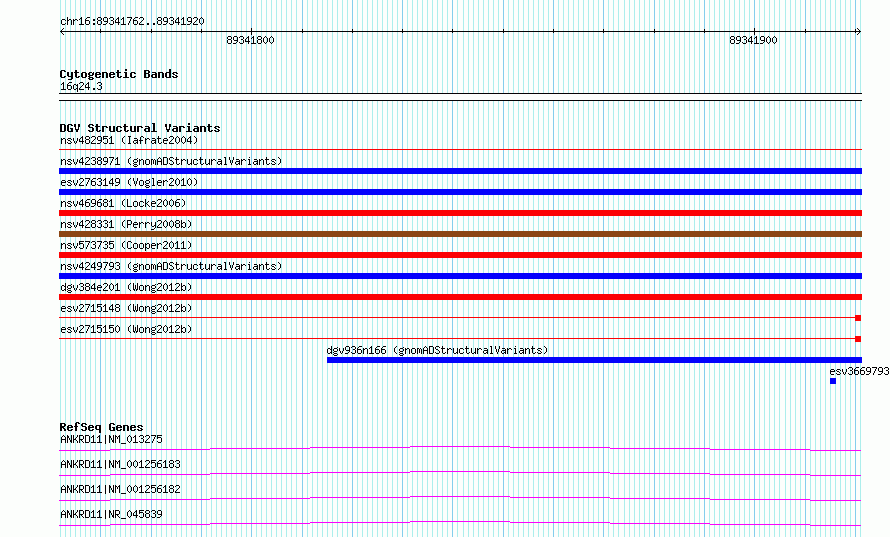The image size is (890, 537).
Task: Click the thin red line of nsv482951
Action: tap(460, 150)
